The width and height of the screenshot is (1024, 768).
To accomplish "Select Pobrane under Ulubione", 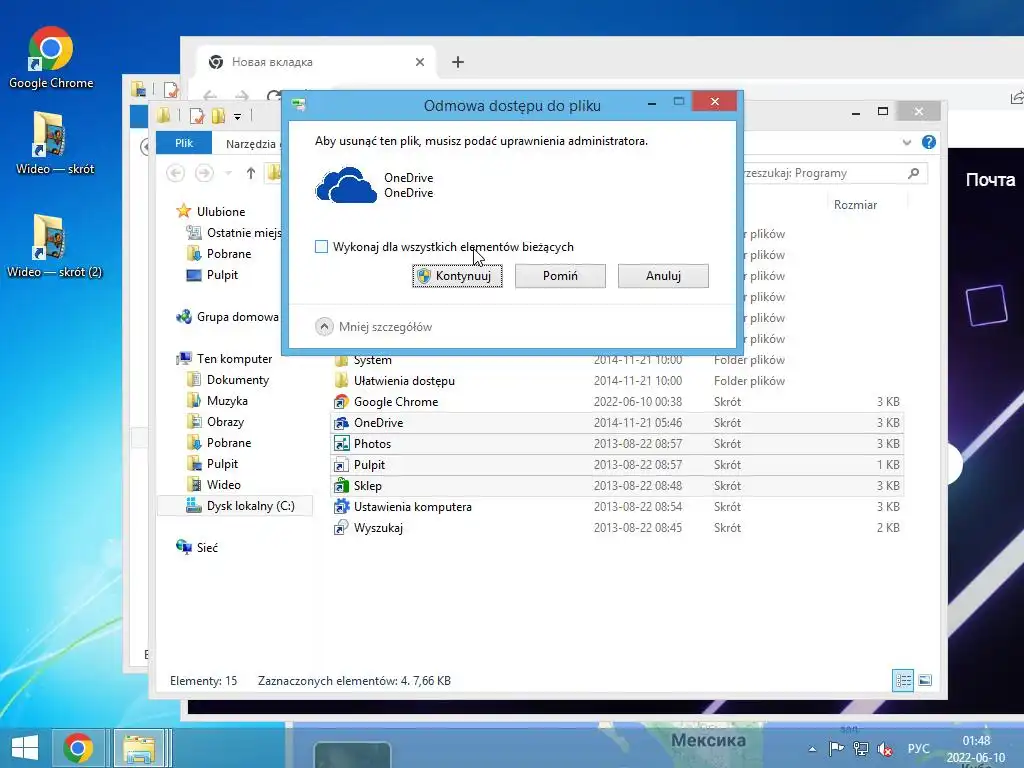I will tap(219, 253).
